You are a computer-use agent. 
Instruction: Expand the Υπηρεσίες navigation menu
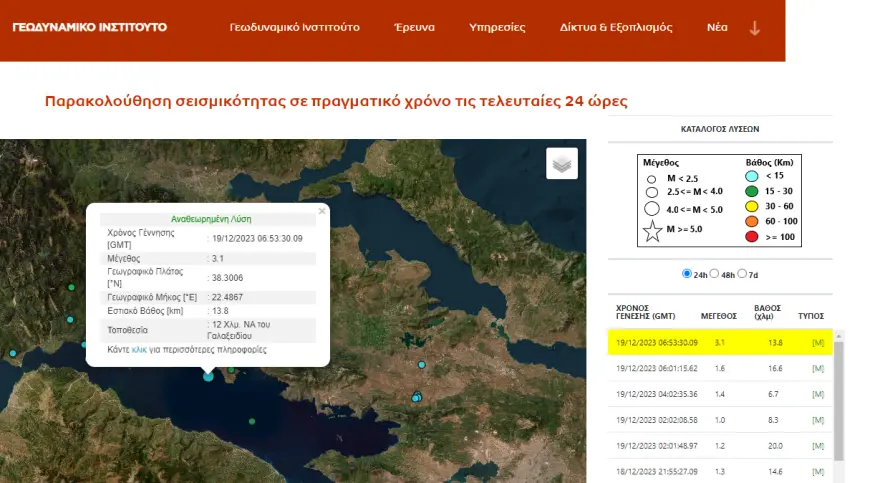[x=497, y=28]
